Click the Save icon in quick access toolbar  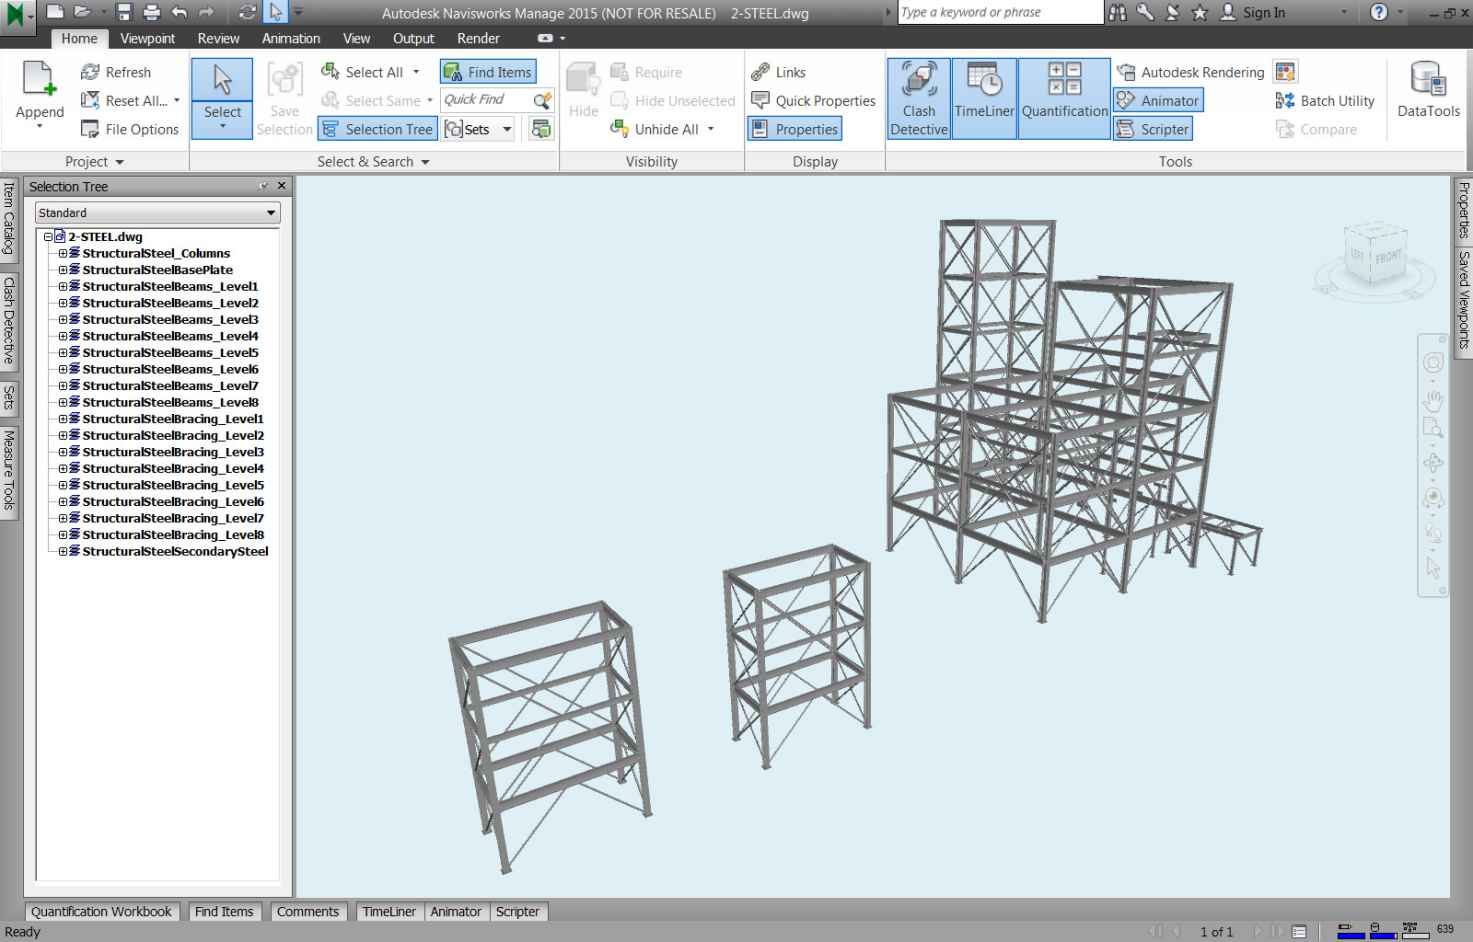pos(123,12)
